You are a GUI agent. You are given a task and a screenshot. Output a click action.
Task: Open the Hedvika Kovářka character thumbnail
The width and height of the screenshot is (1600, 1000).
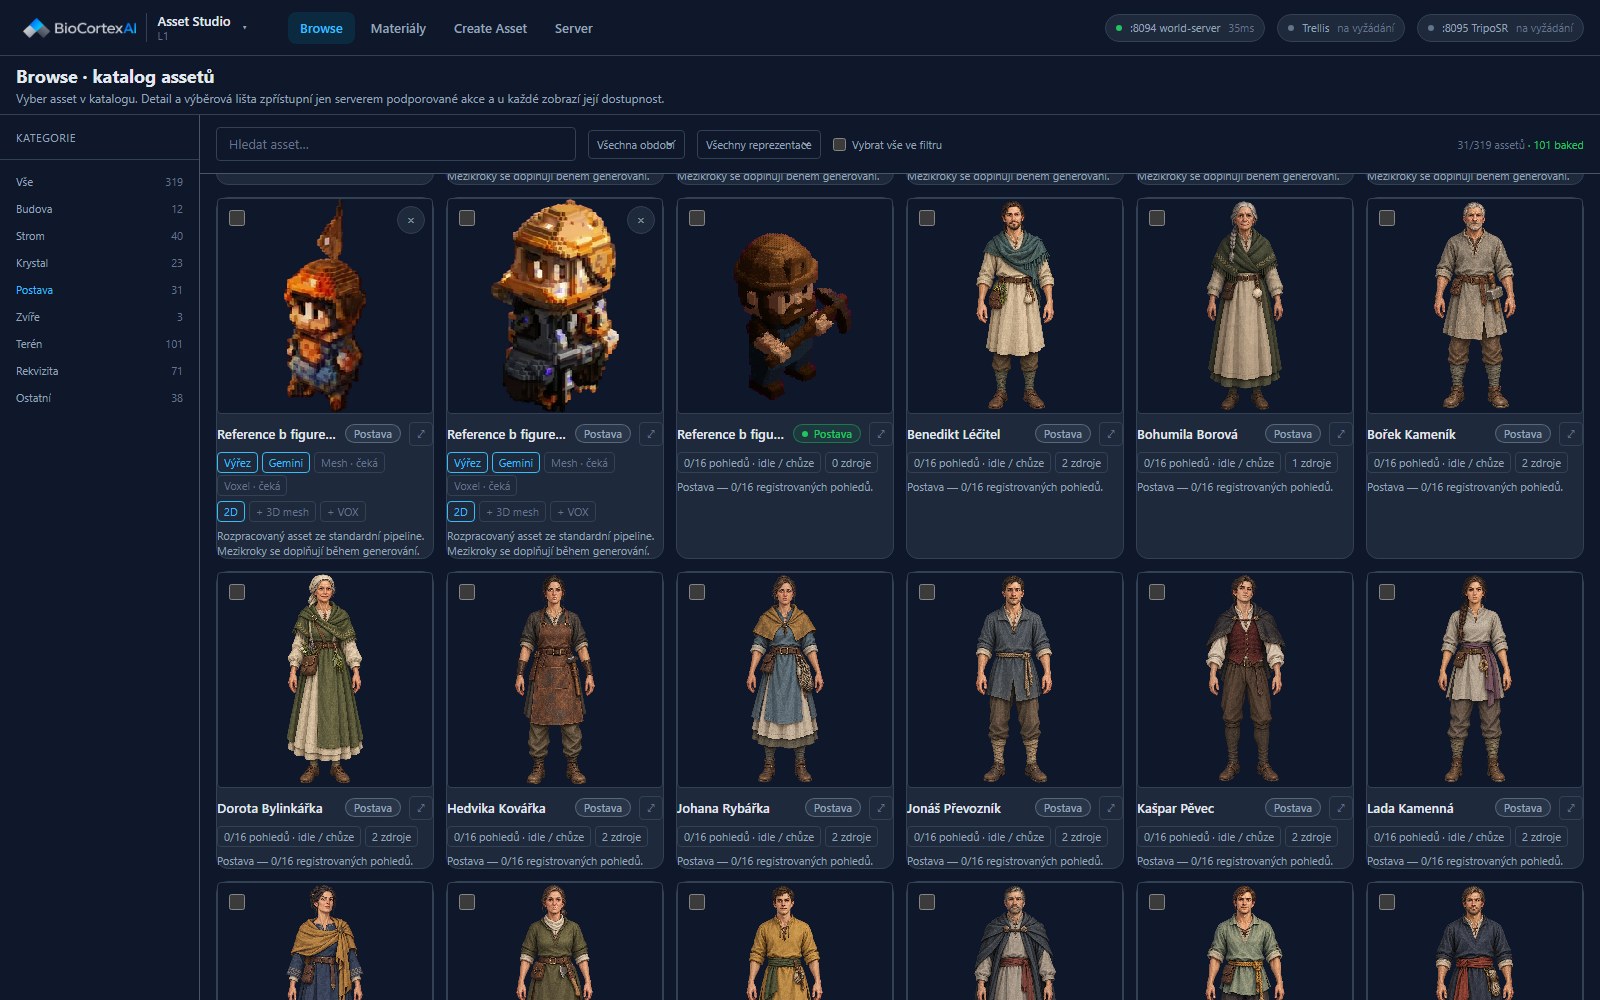coord(555,680)
